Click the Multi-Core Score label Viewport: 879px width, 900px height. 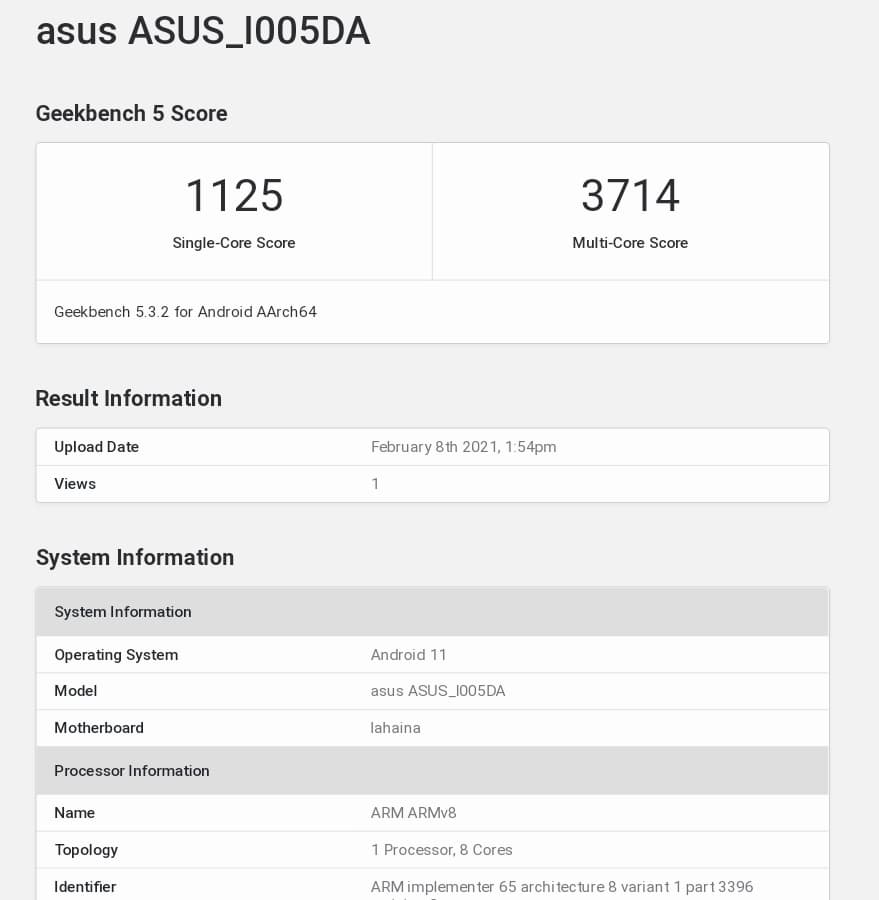click(x=630, y=243)
